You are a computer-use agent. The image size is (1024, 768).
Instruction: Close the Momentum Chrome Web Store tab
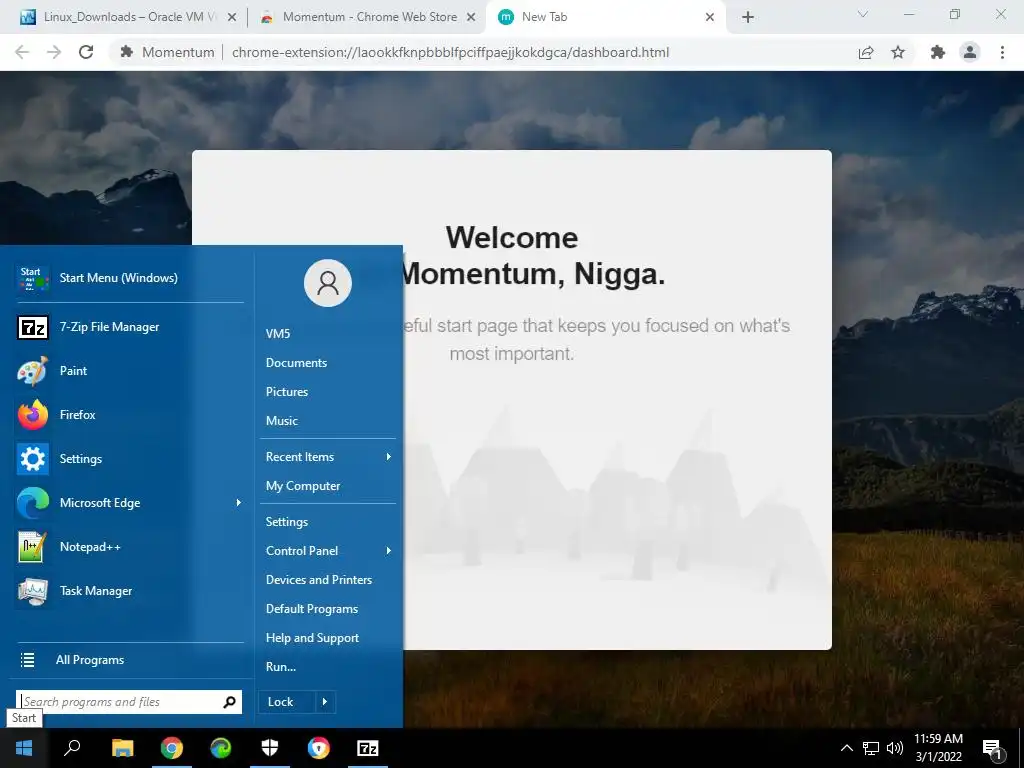[471, 18]
